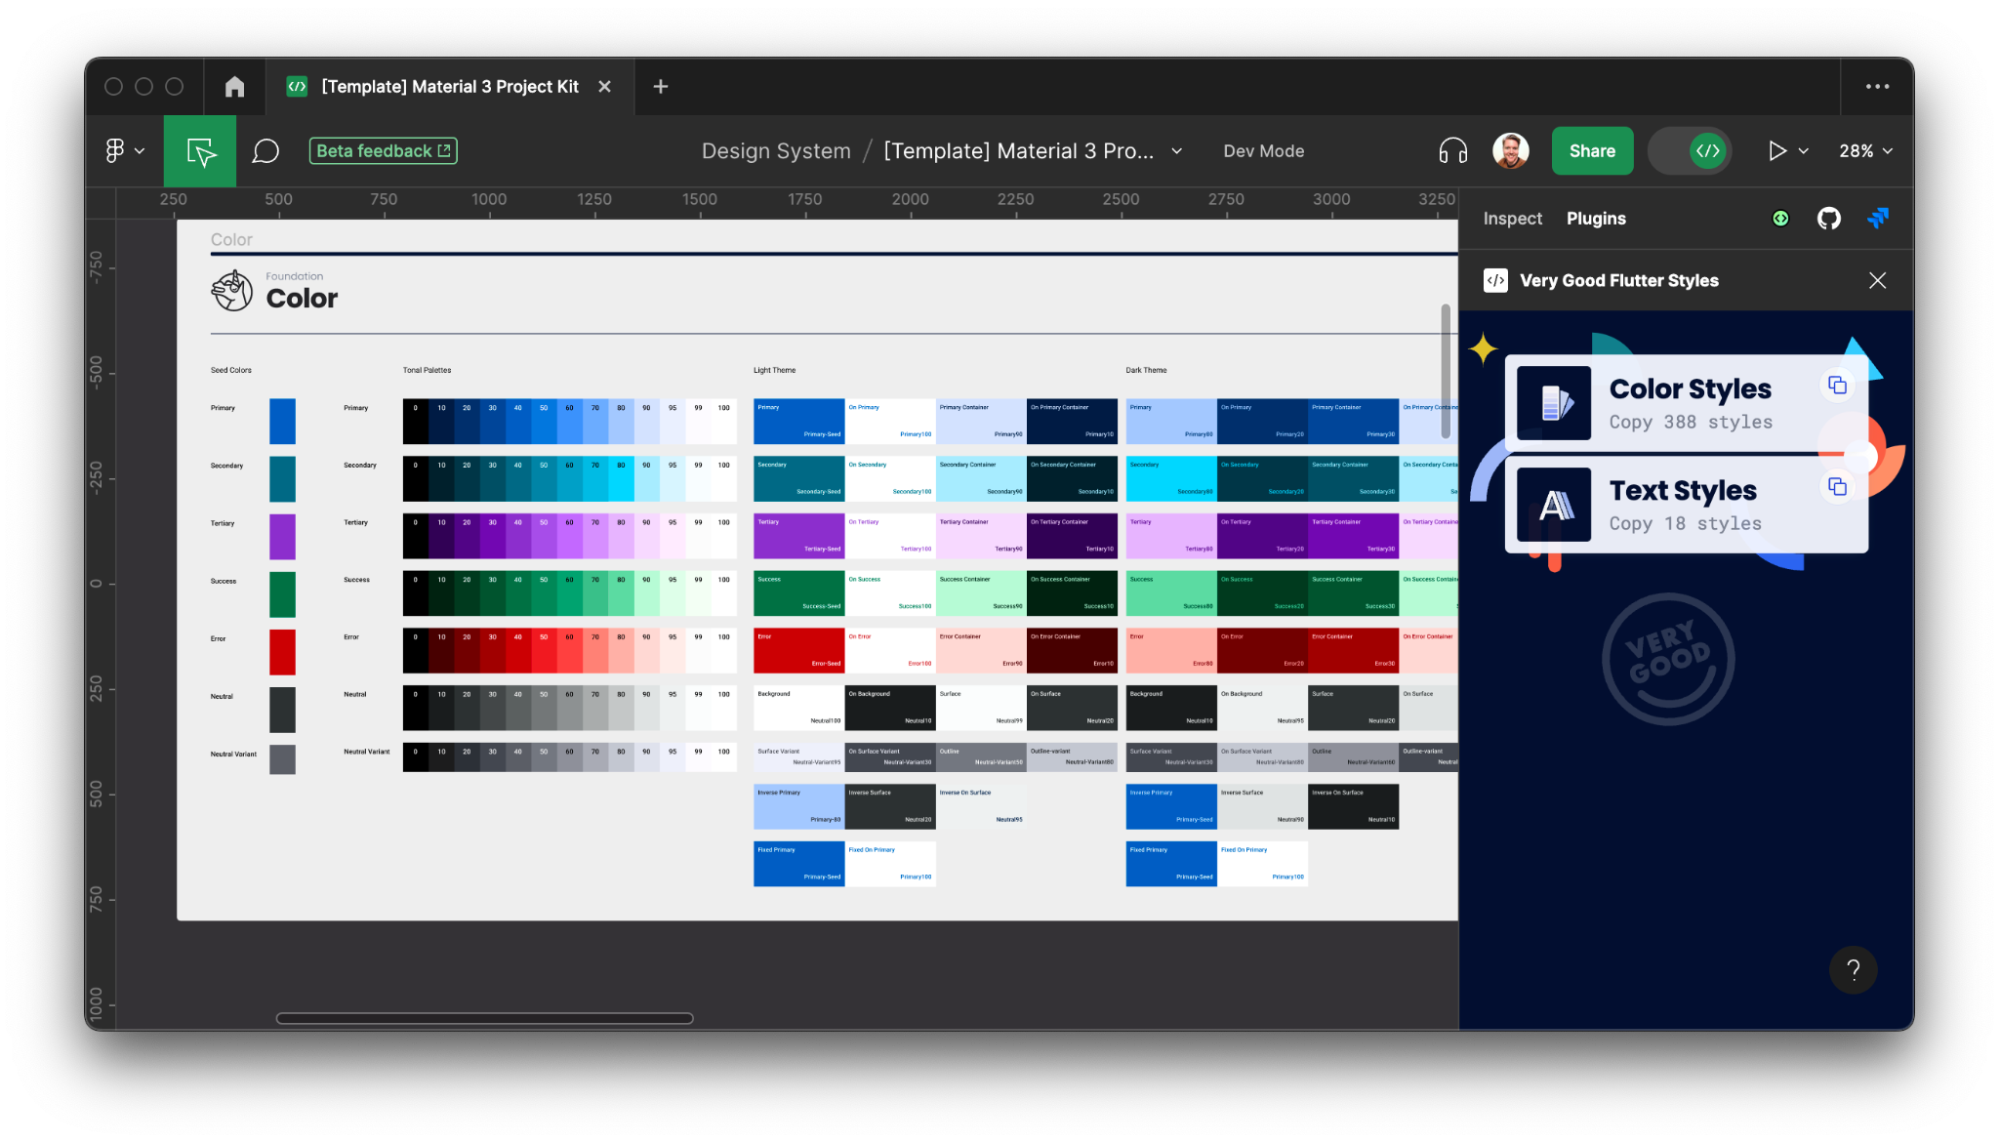Open the Beta feedback link

(x=383, y=151)
